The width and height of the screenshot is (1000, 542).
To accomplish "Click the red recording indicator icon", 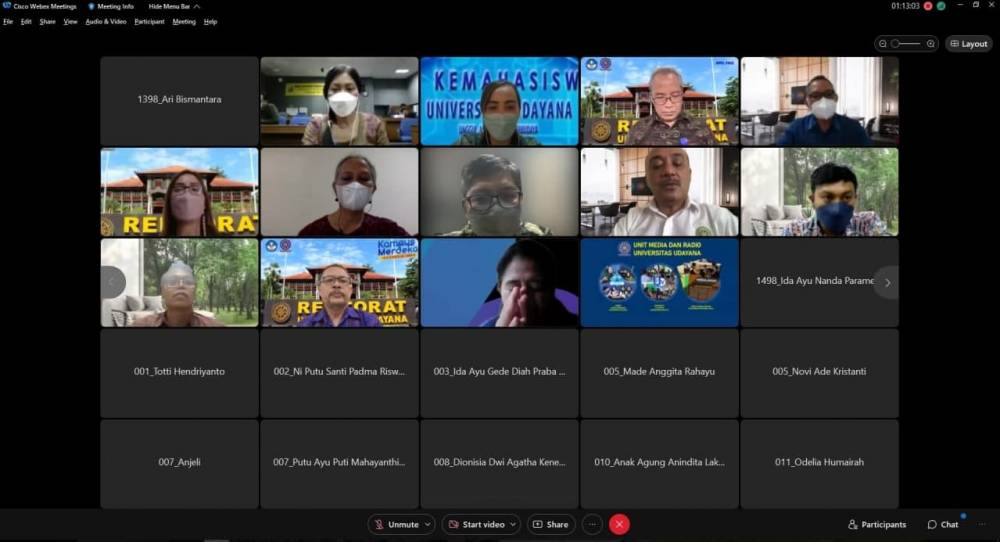I will tap(928, 6).
